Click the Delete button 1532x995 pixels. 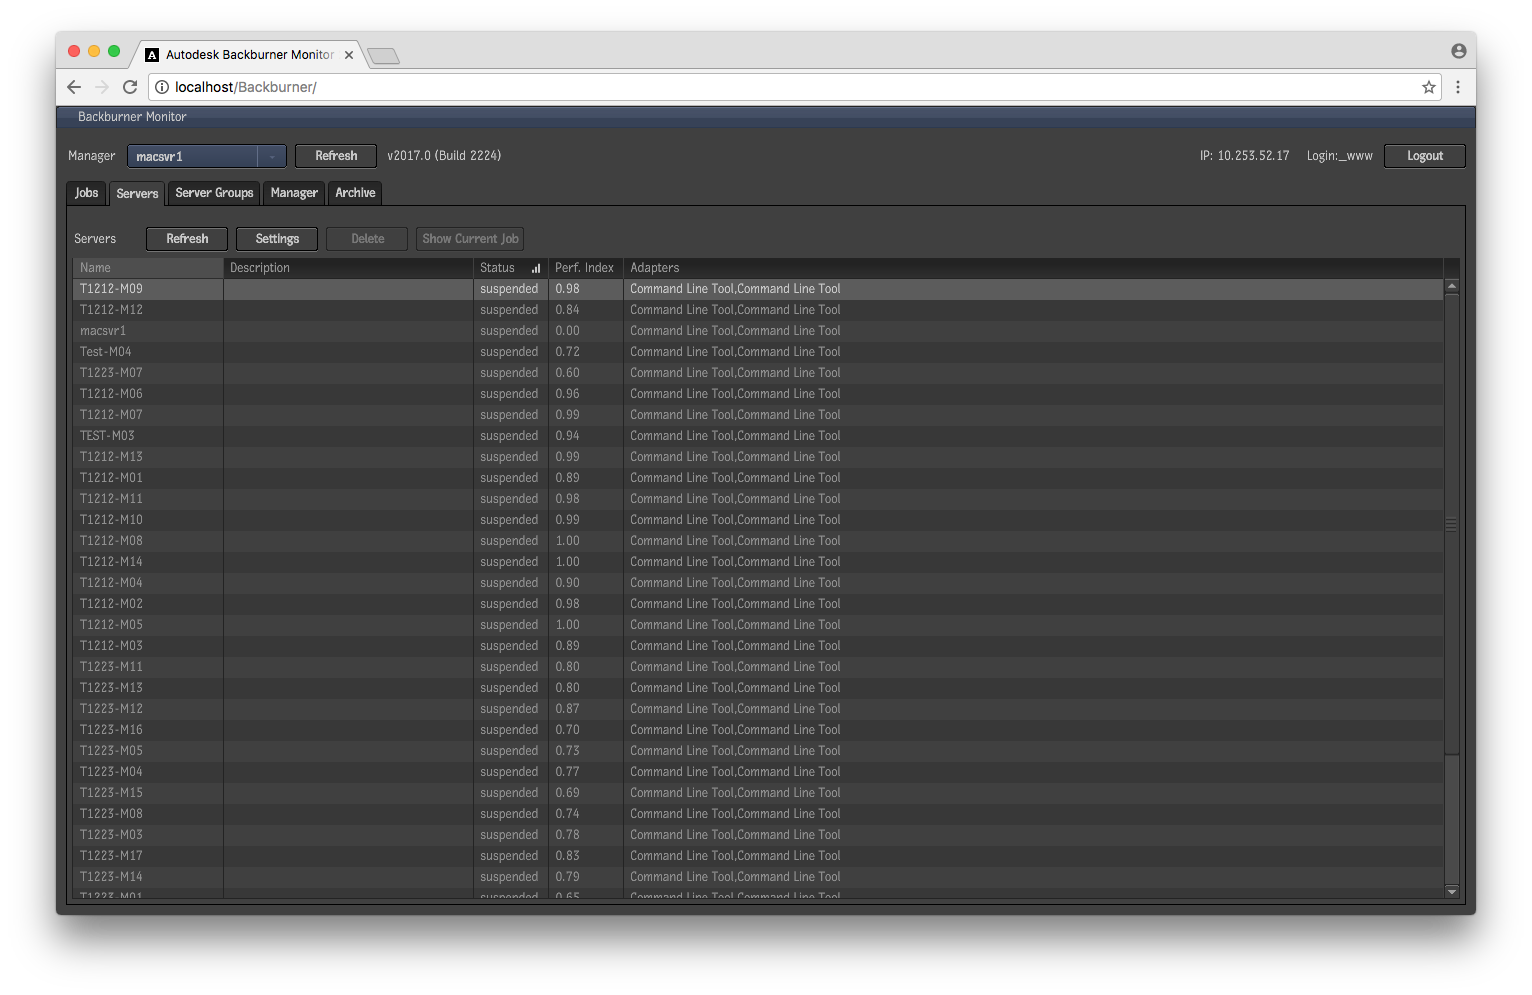[367, 239]
